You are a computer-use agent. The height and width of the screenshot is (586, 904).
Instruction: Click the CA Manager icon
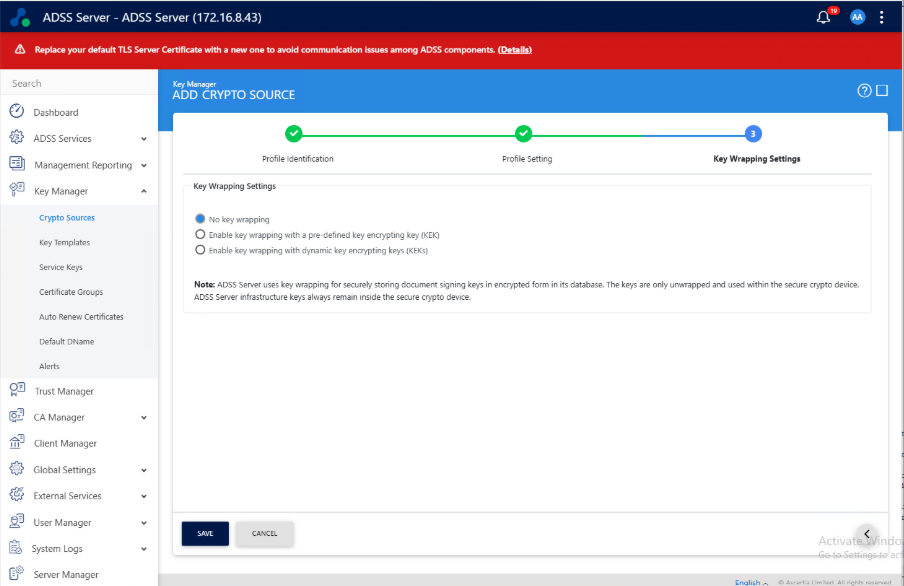point(17,416)
